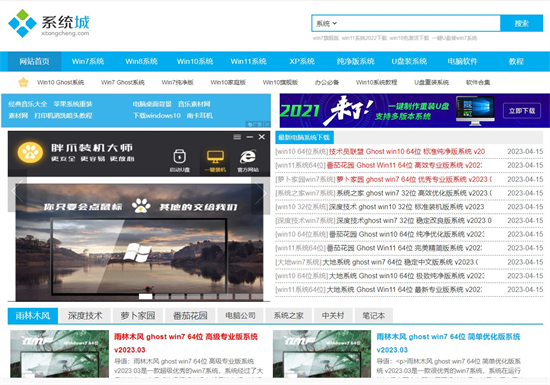Click the win11系统2022下载 search suggestion
This screenshot has width=550, height=385.
tap(364, 38)
